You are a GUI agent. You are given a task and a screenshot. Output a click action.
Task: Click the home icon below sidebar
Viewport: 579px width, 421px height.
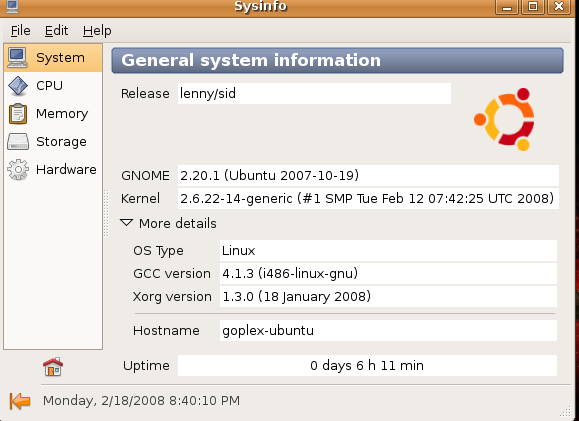click(x=53, y=367)
